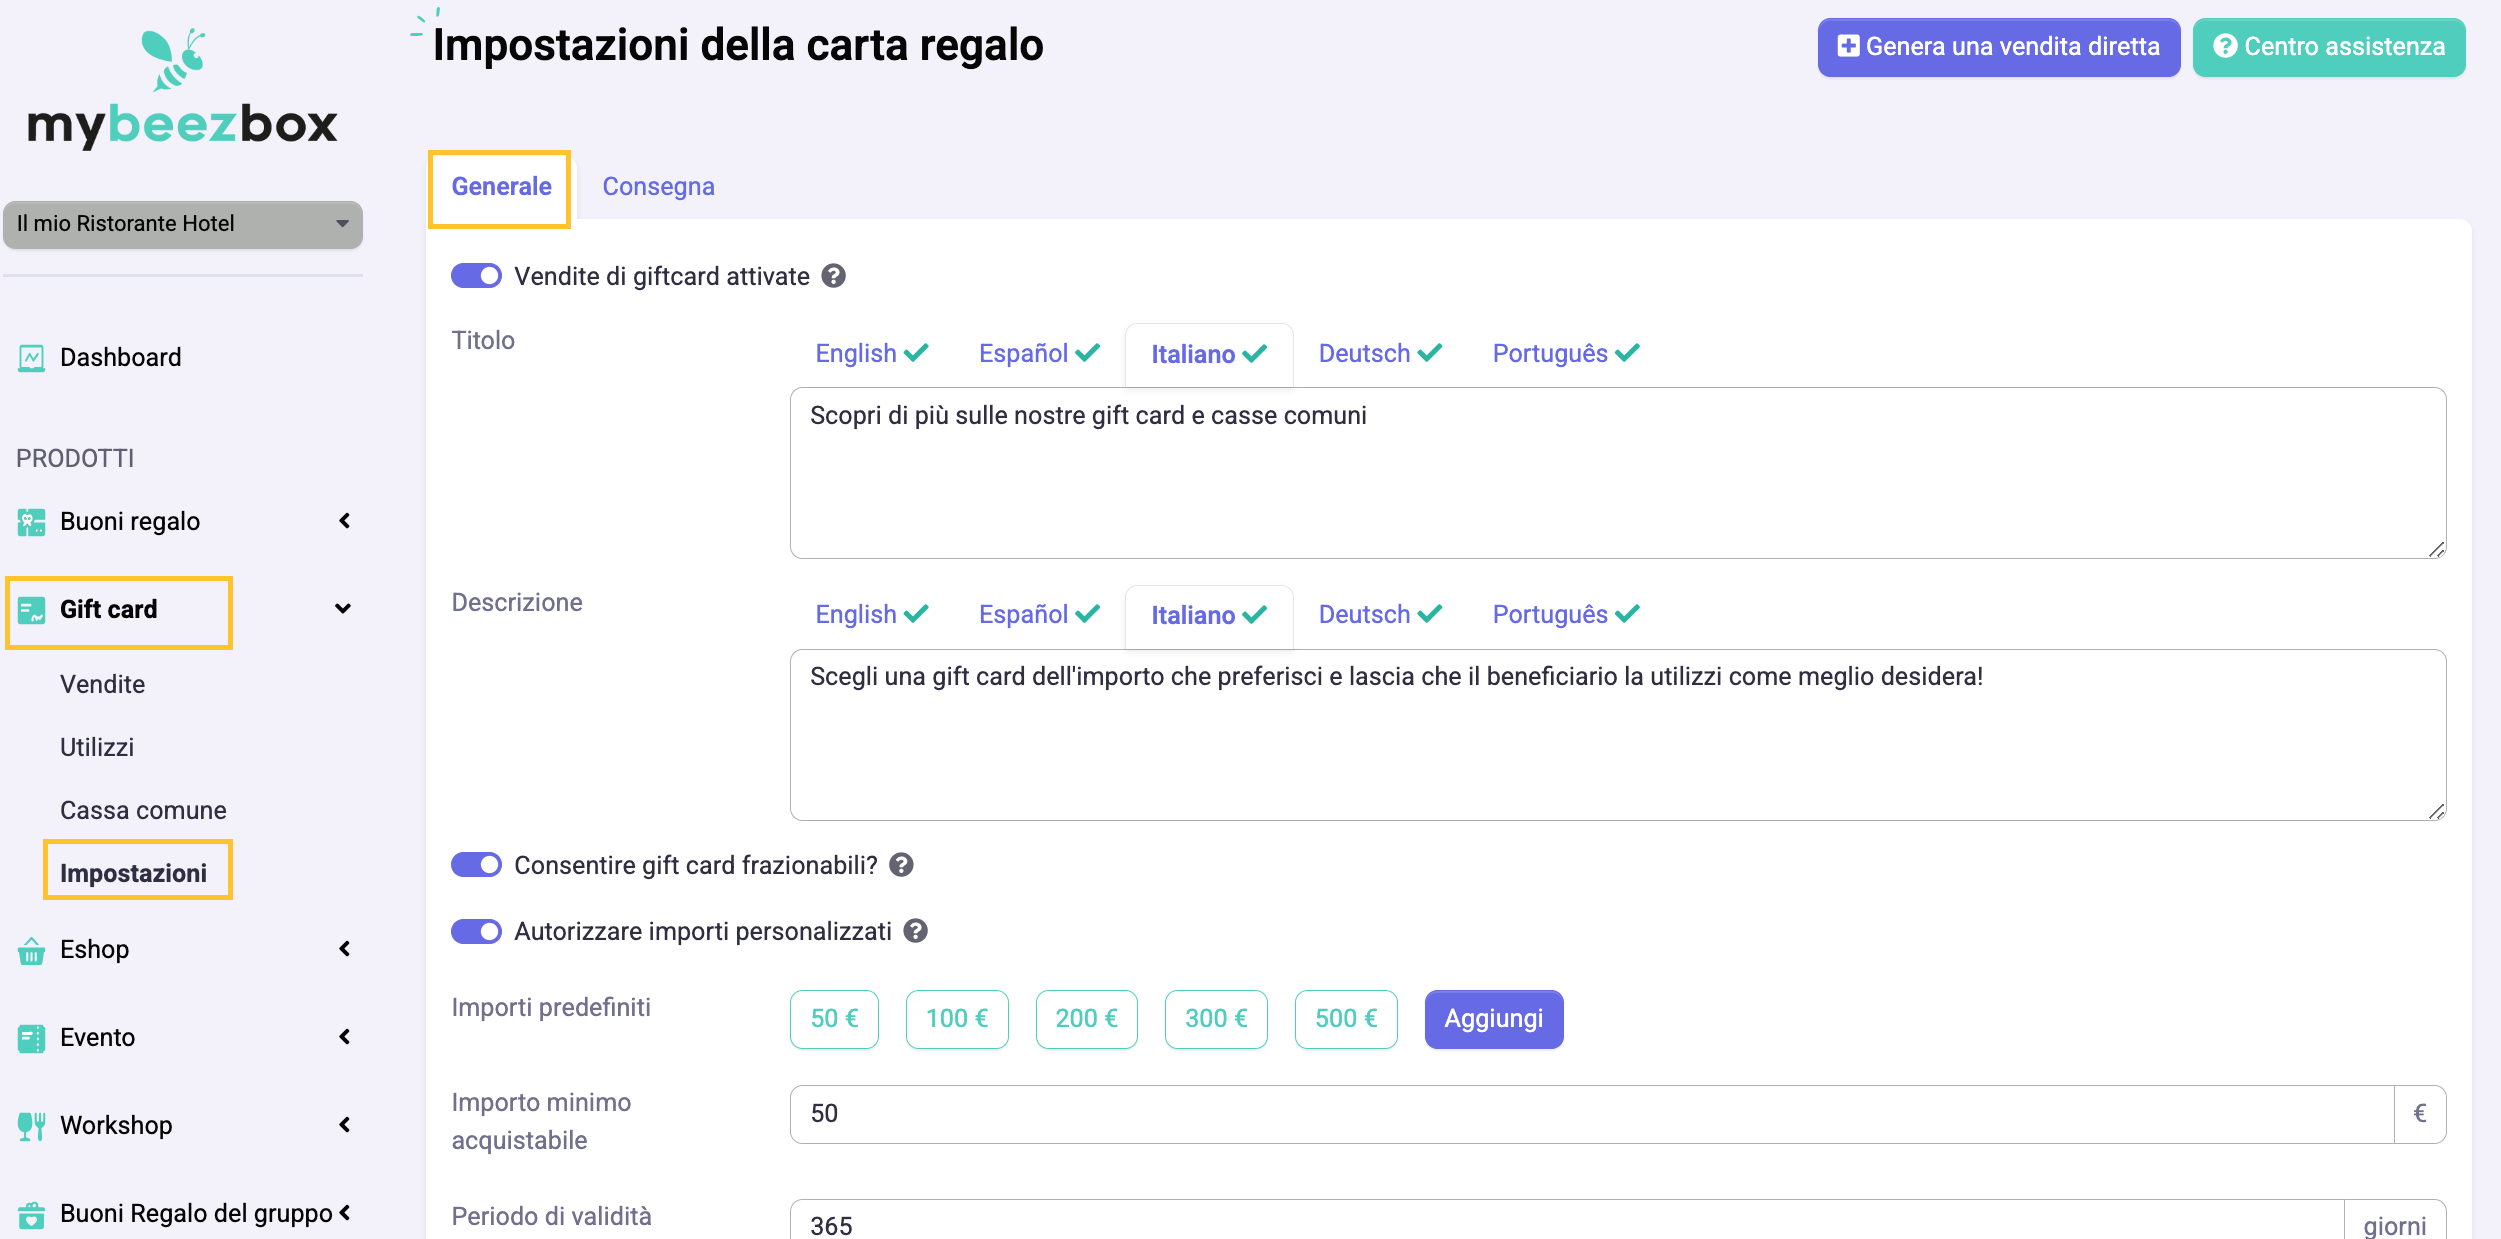Disable Consentire gift card frazionabili switch

coord(476,865)
